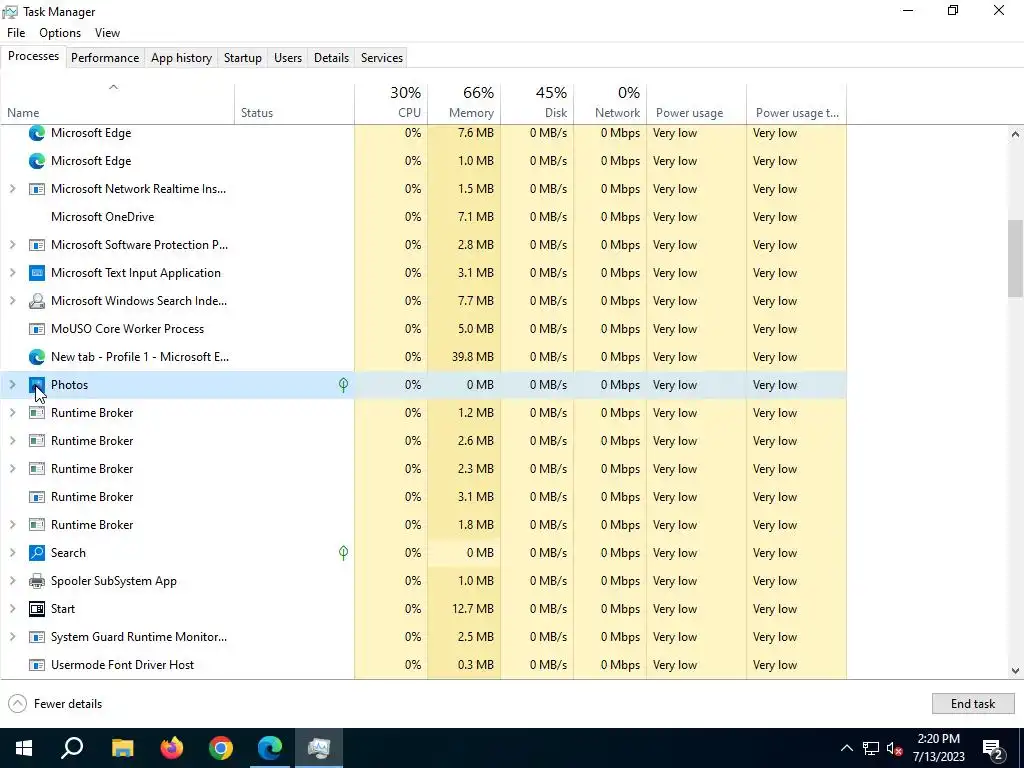Image resolution: width=1024 pixels, height=768 pixels.
Task: Sort by the Network column header
Action: click(611, 103)
